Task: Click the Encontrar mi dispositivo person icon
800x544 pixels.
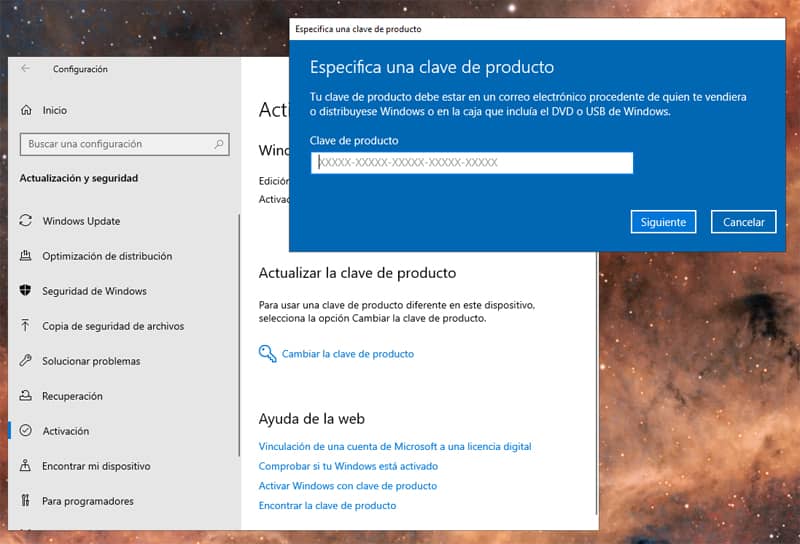Action: 25,465
